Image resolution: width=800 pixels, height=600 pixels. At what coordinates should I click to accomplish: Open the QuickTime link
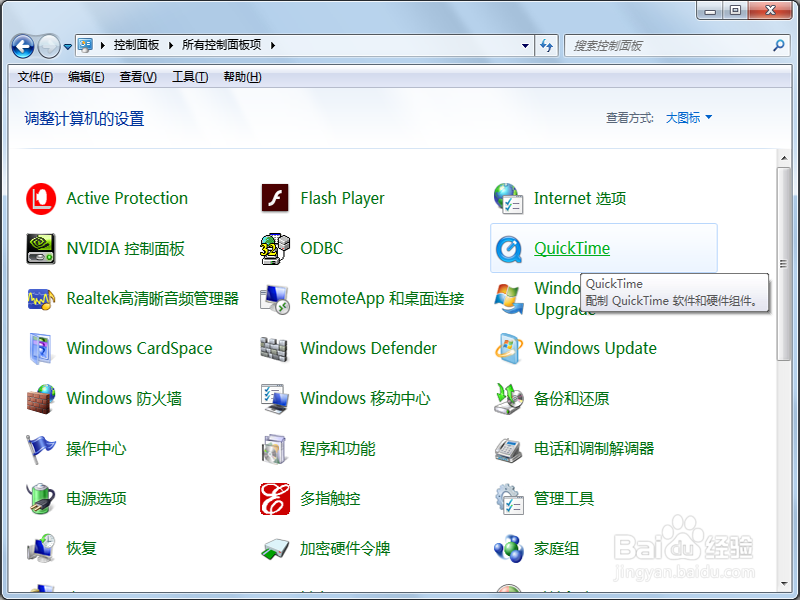[572, 248]
